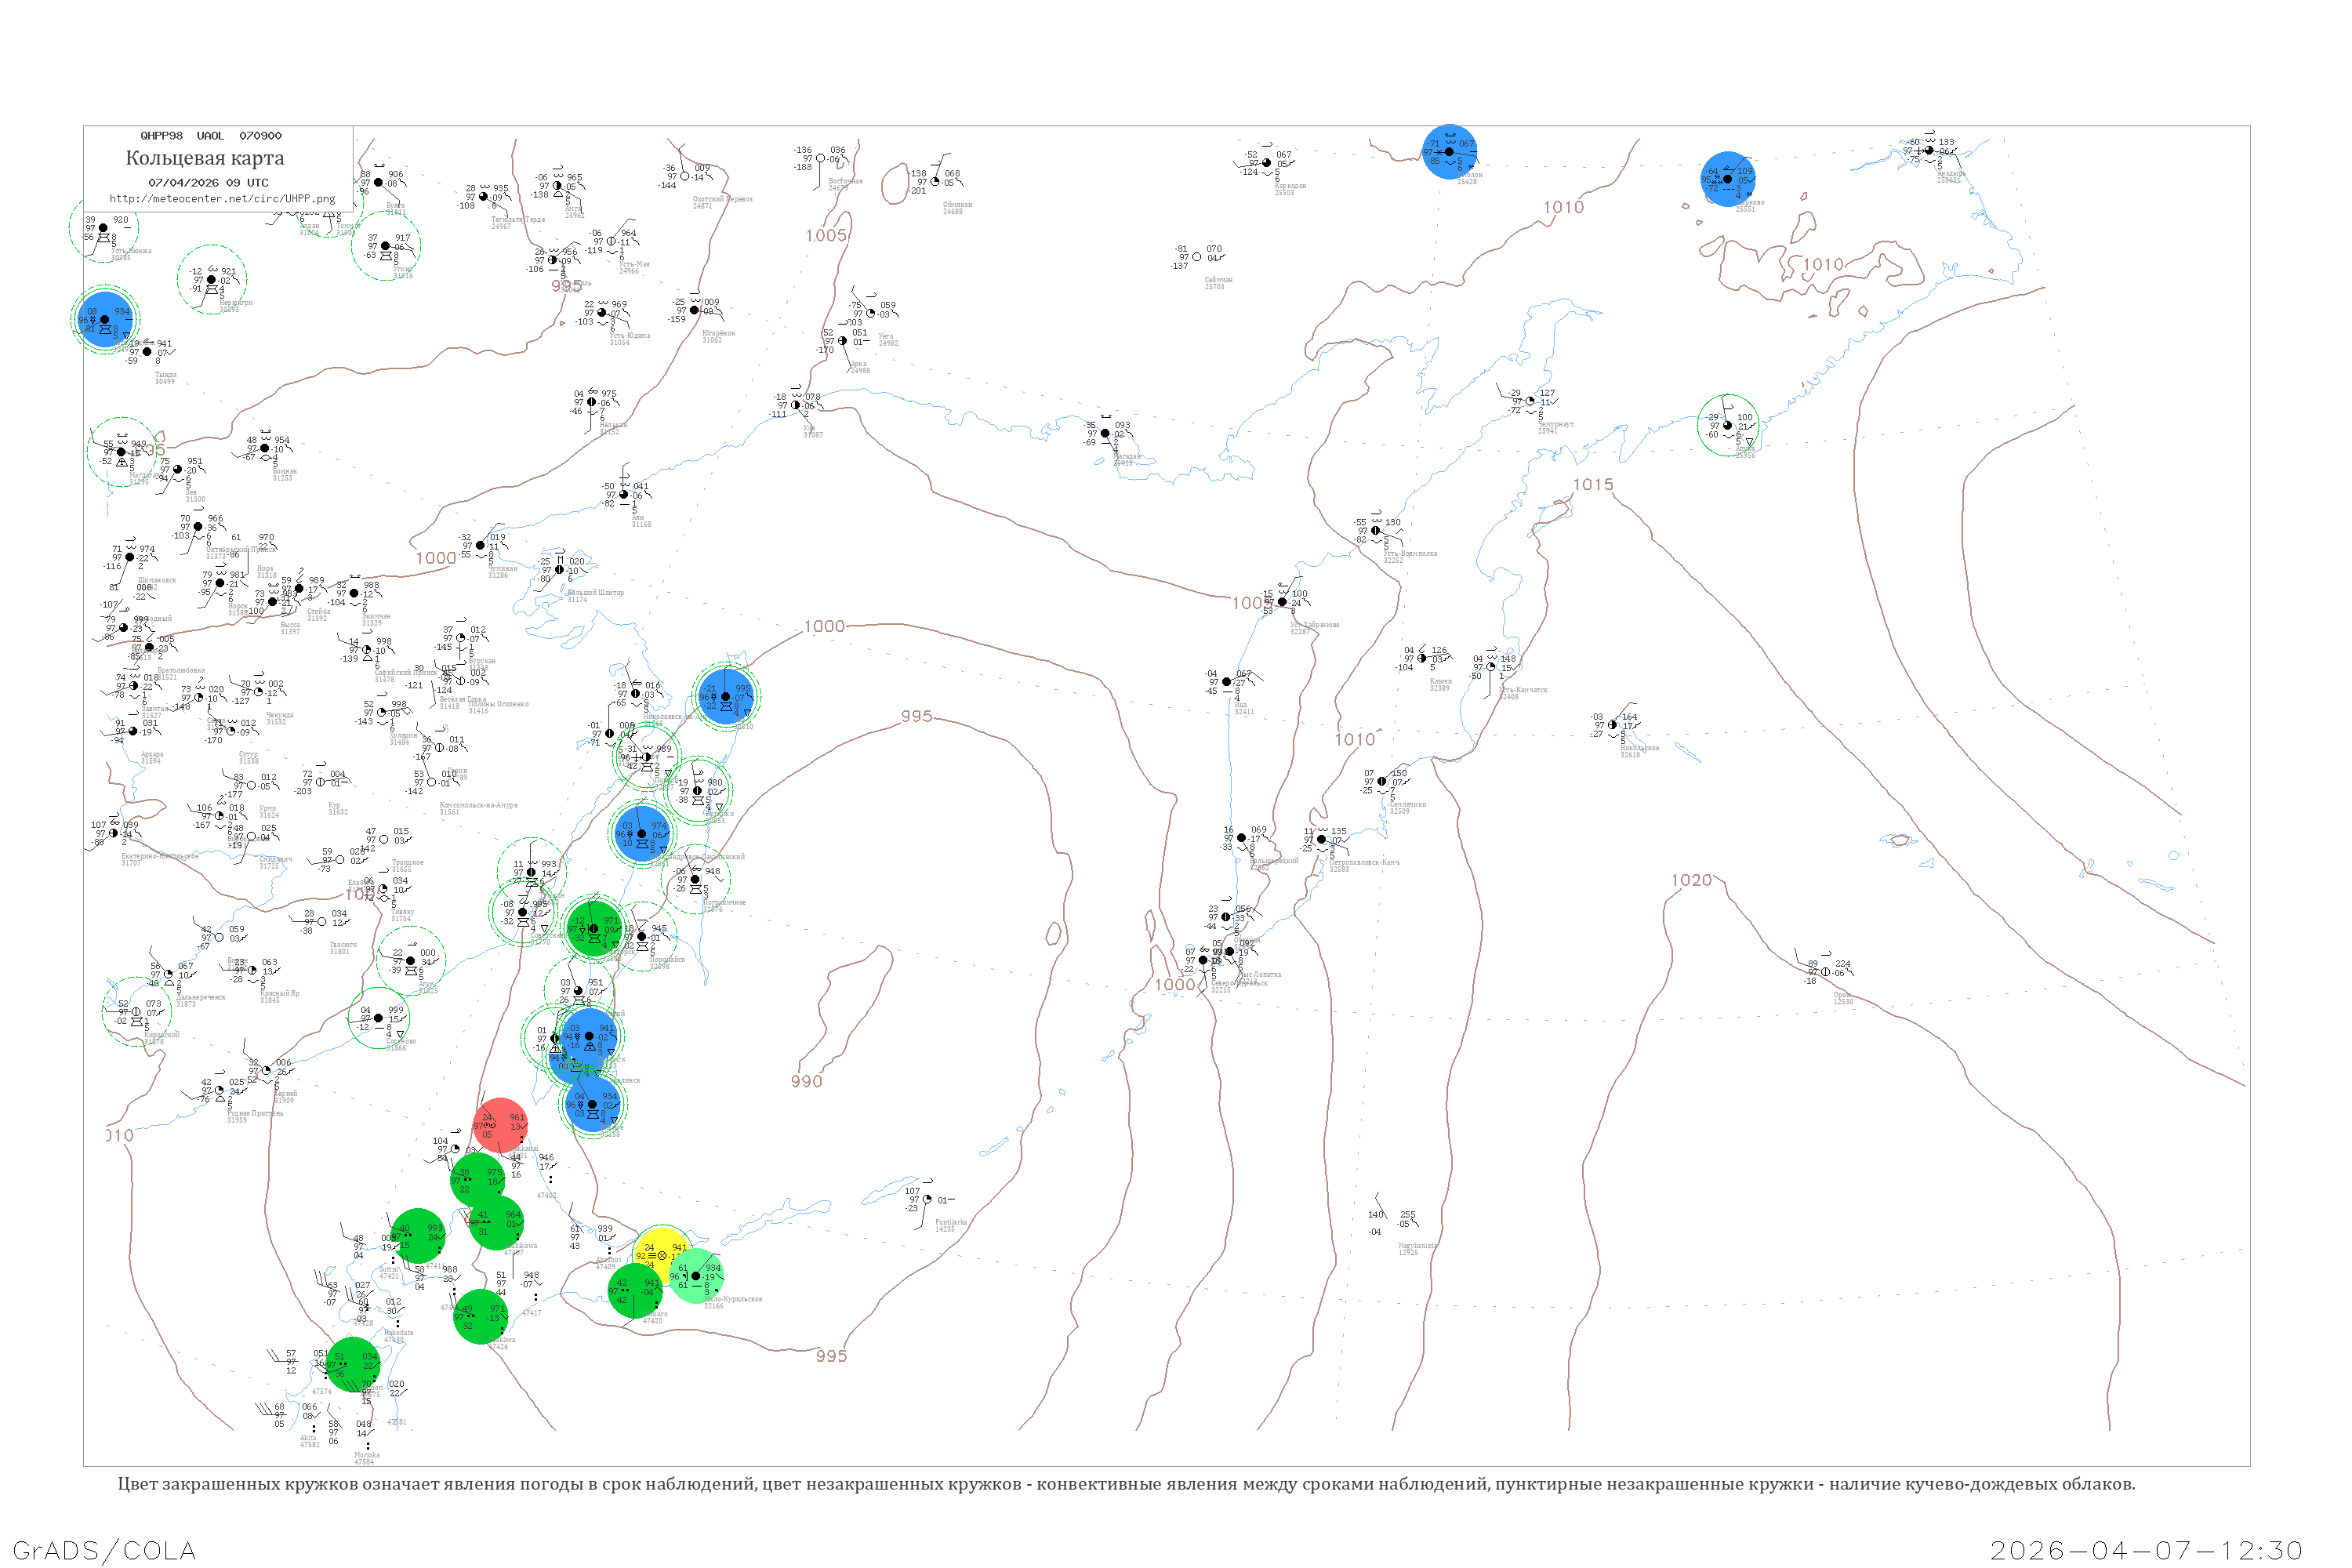Click the yellow fog station circle
This screenshot has width=2352, height=1568.
pos(662,1255)
